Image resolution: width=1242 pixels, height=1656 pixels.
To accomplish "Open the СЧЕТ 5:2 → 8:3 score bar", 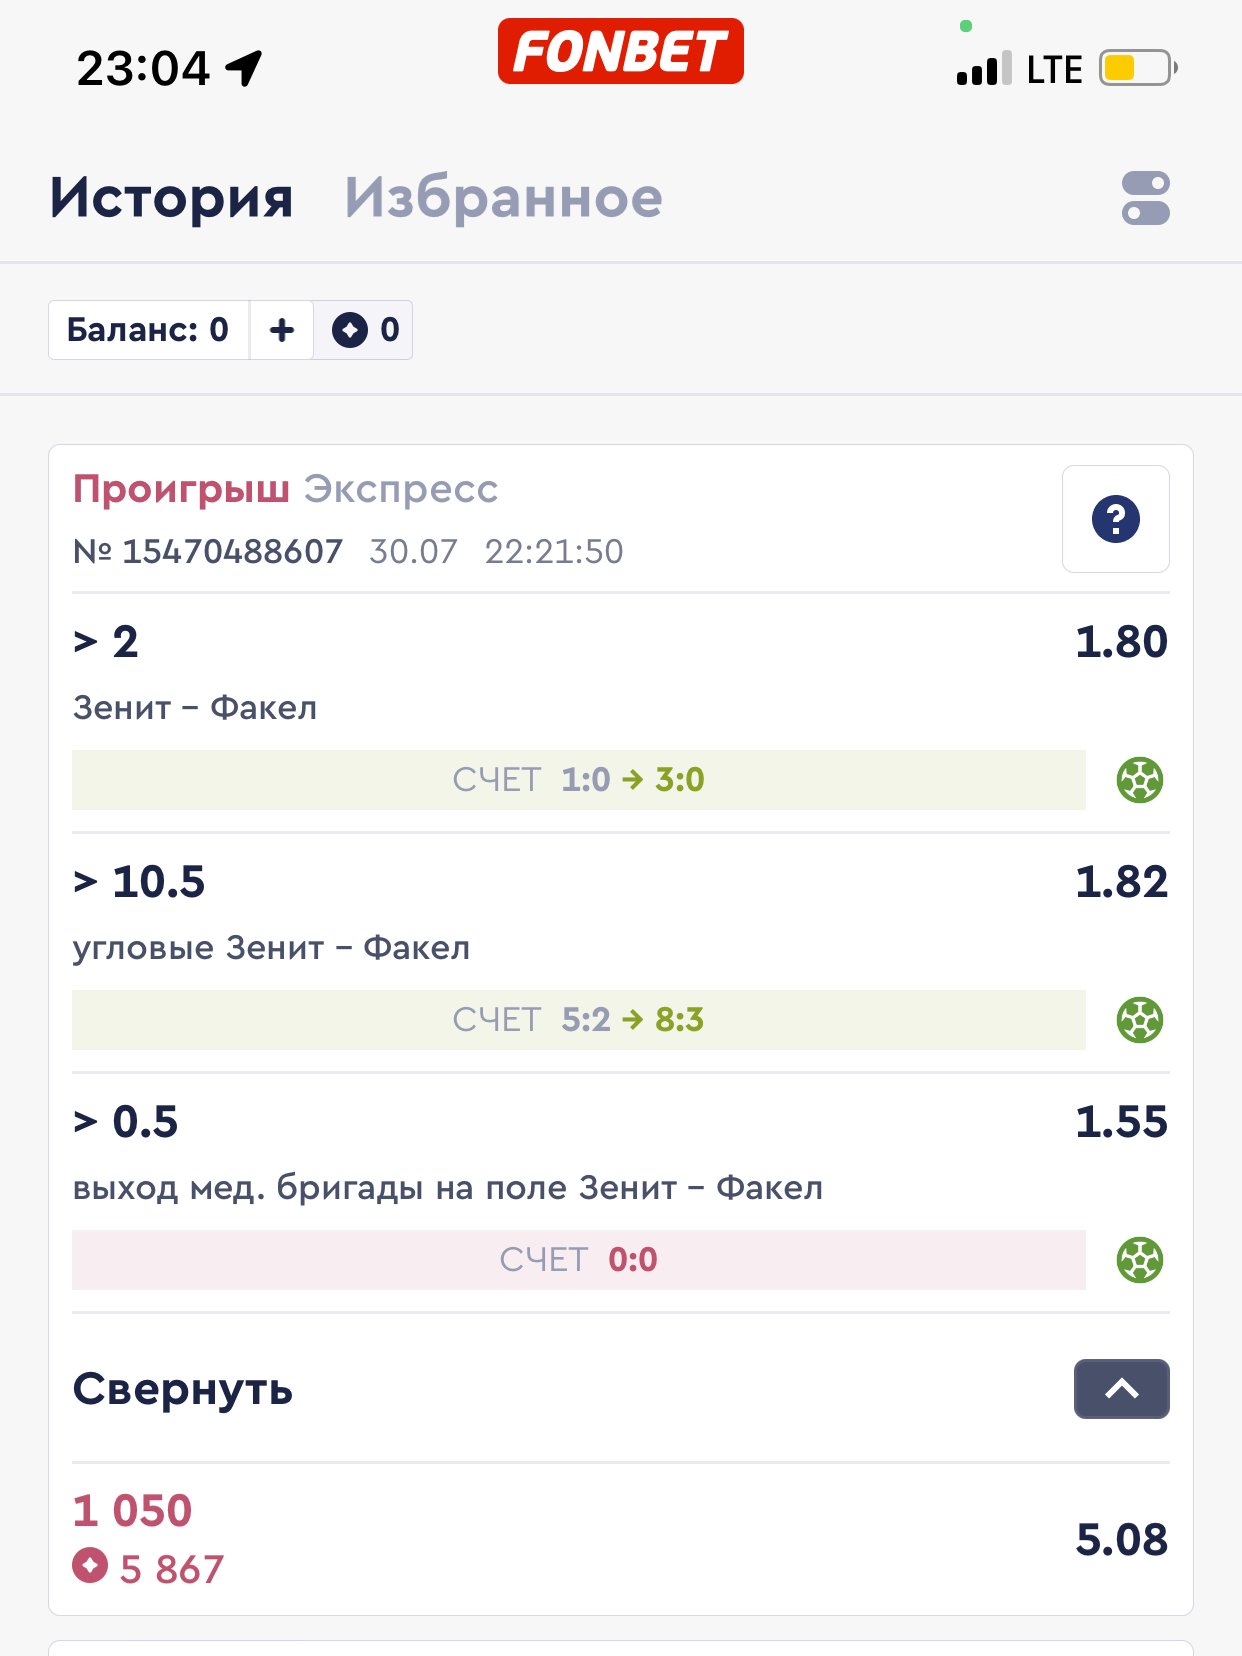I will pos(578,1020).
